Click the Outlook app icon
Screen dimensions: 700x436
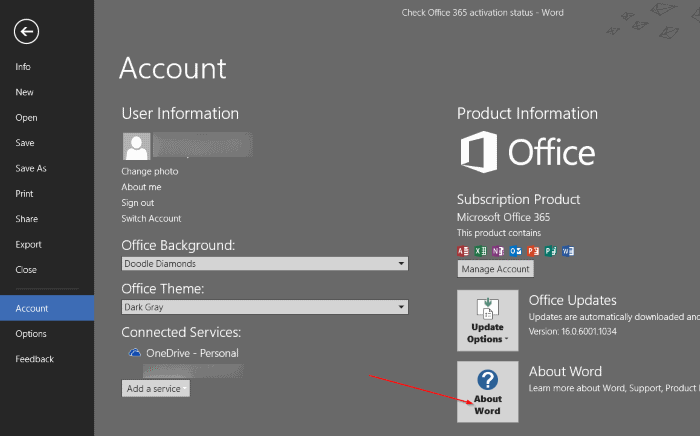click(515, 251)
